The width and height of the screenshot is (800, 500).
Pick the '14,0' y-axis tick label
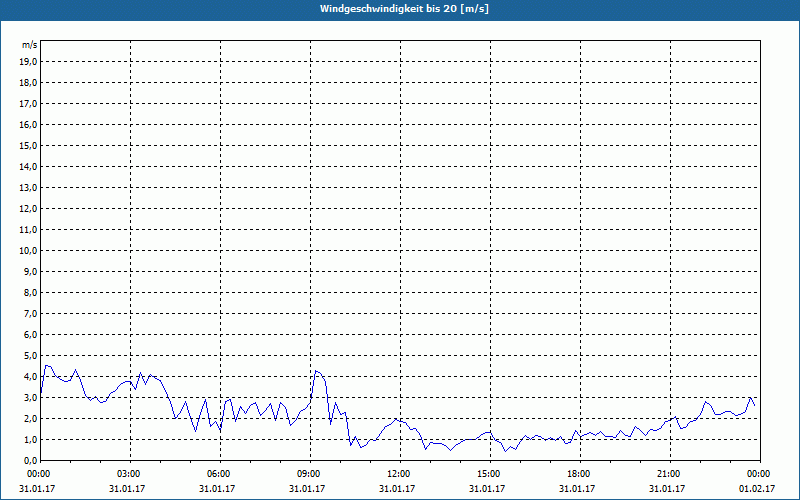[x=28, y=166]
